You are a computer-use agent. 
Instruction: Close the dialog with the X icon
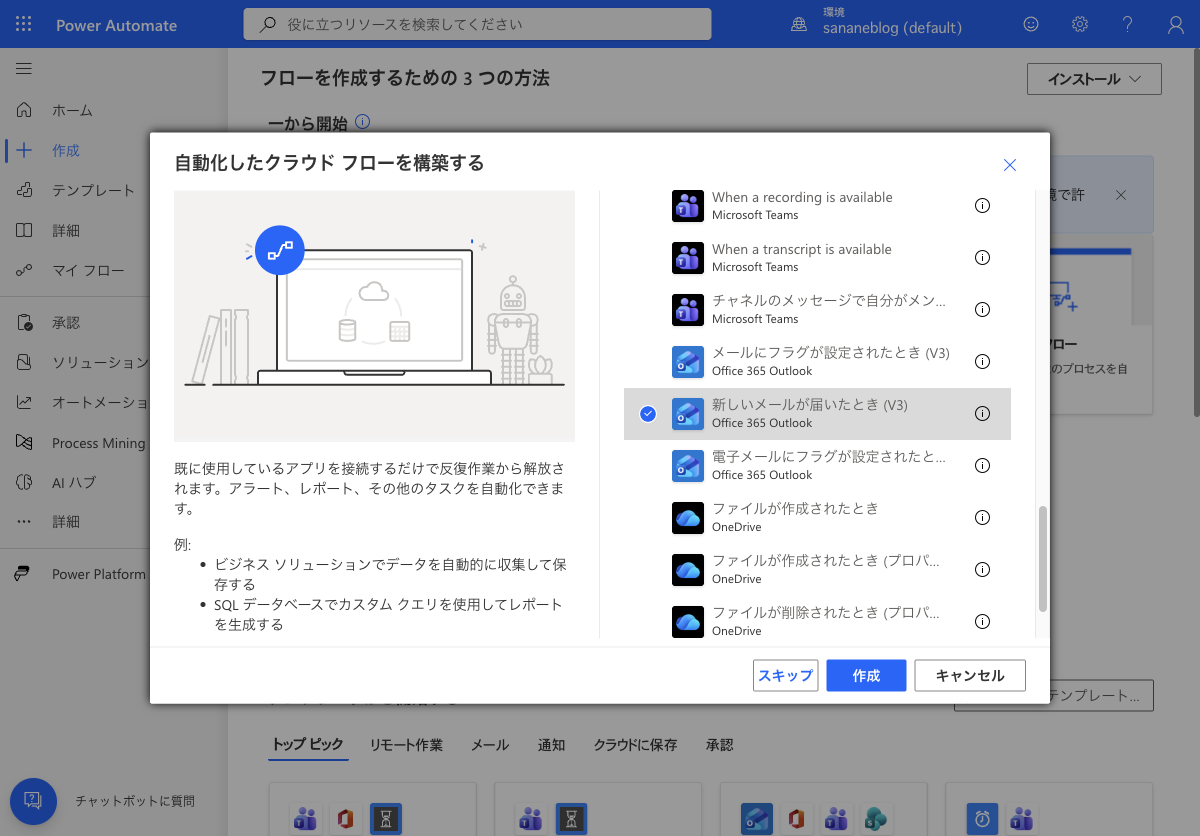click(1010, 165)
